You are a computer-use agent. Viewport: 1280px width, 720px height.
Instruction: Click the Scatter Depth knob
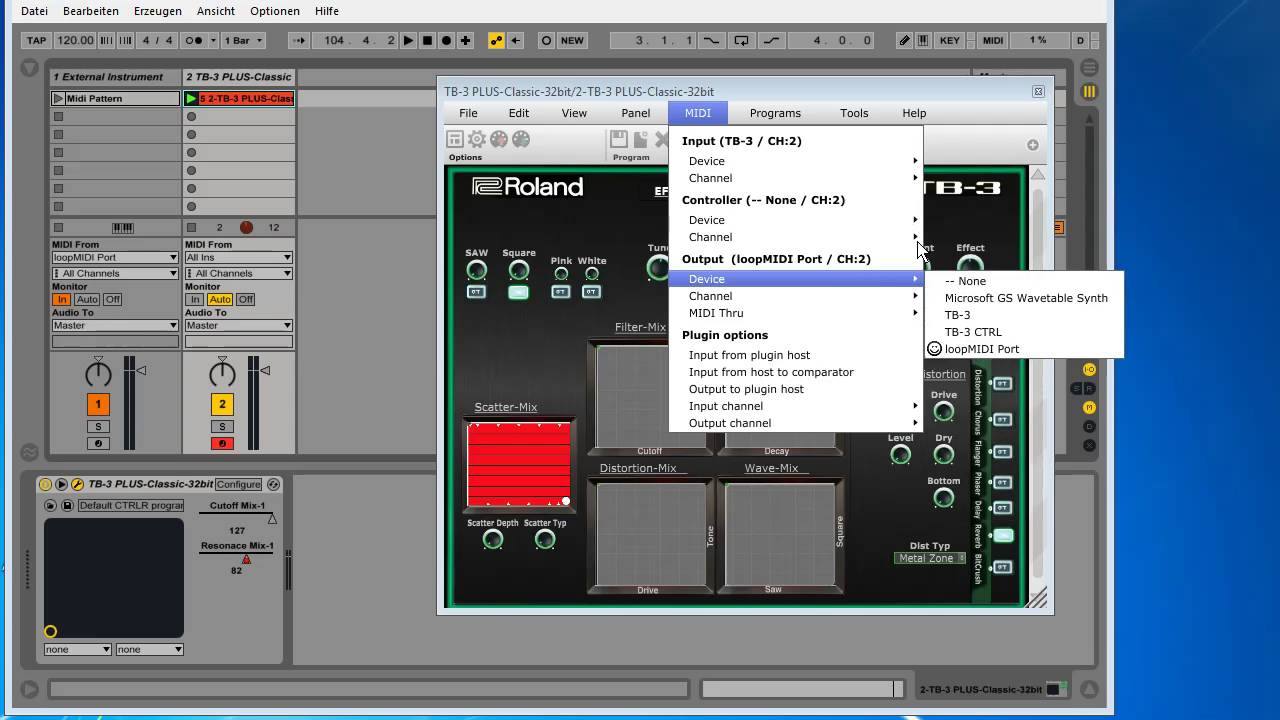click(x=492, y=540)
